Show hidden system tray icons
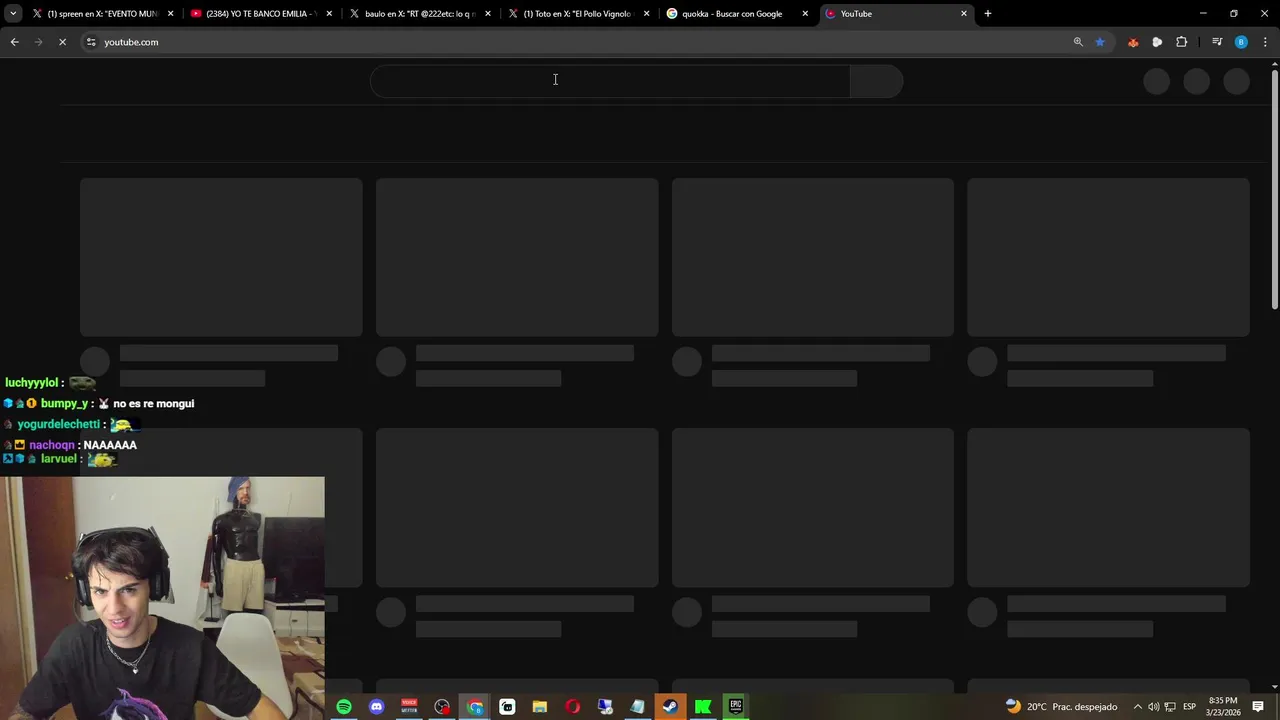The width and height of the screenshot is (1280, 720). pos(1137,707)
